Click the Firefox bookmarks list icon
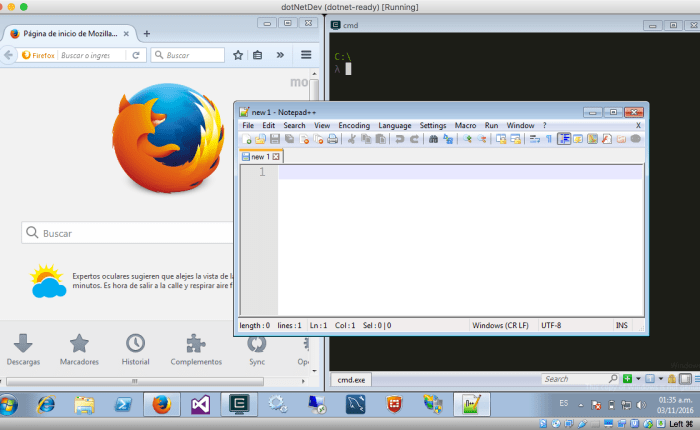 [258, 55]
